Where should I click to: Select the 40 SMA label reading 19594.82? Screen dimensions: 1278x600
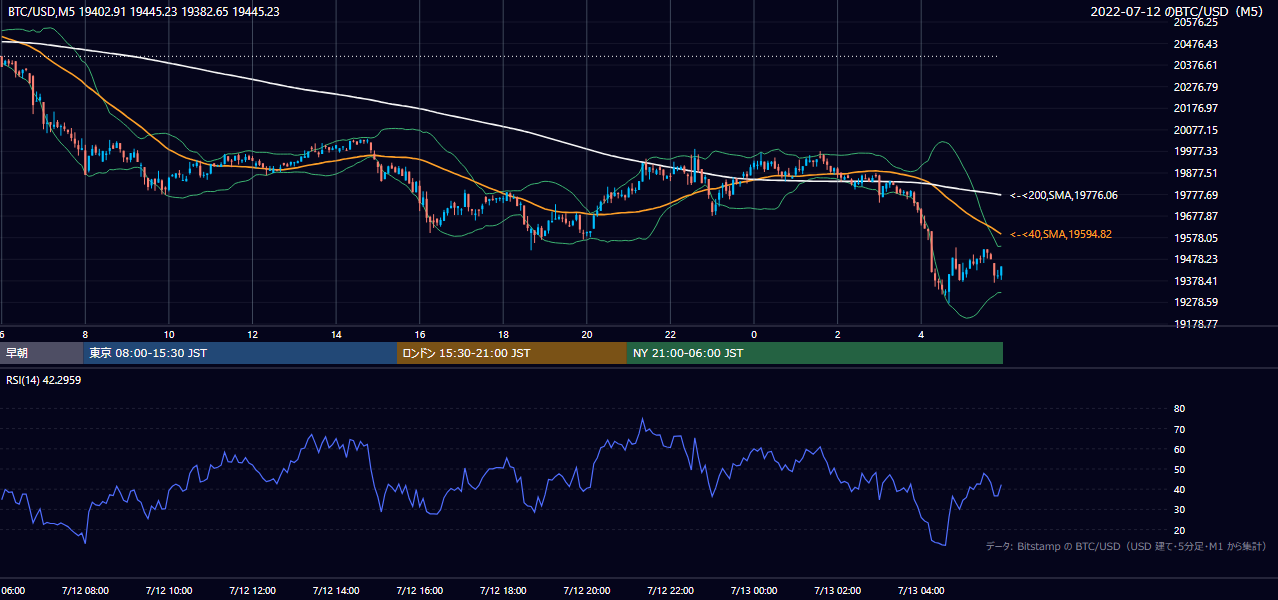(1061, 234)
